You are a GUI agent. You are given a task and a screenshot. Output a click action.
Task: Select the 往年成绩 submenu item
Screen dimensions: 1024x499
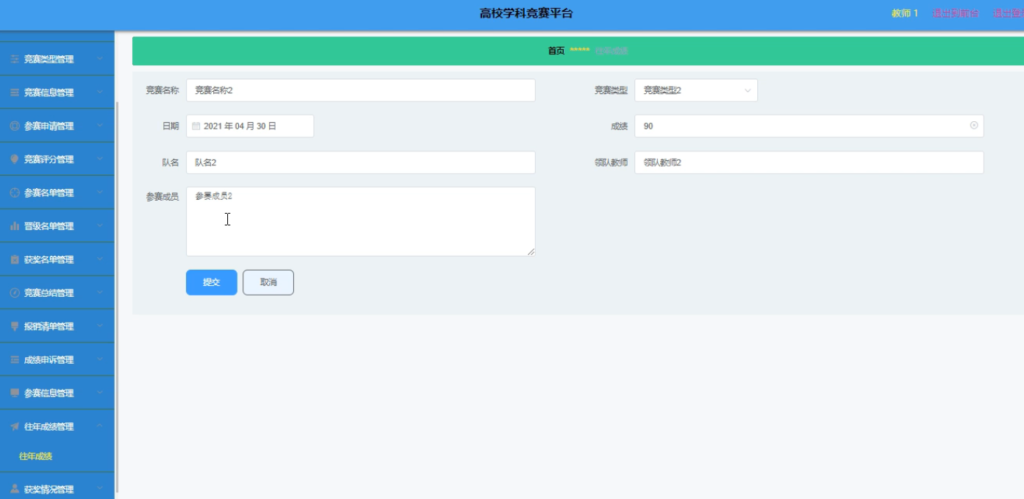click(36, 457)
